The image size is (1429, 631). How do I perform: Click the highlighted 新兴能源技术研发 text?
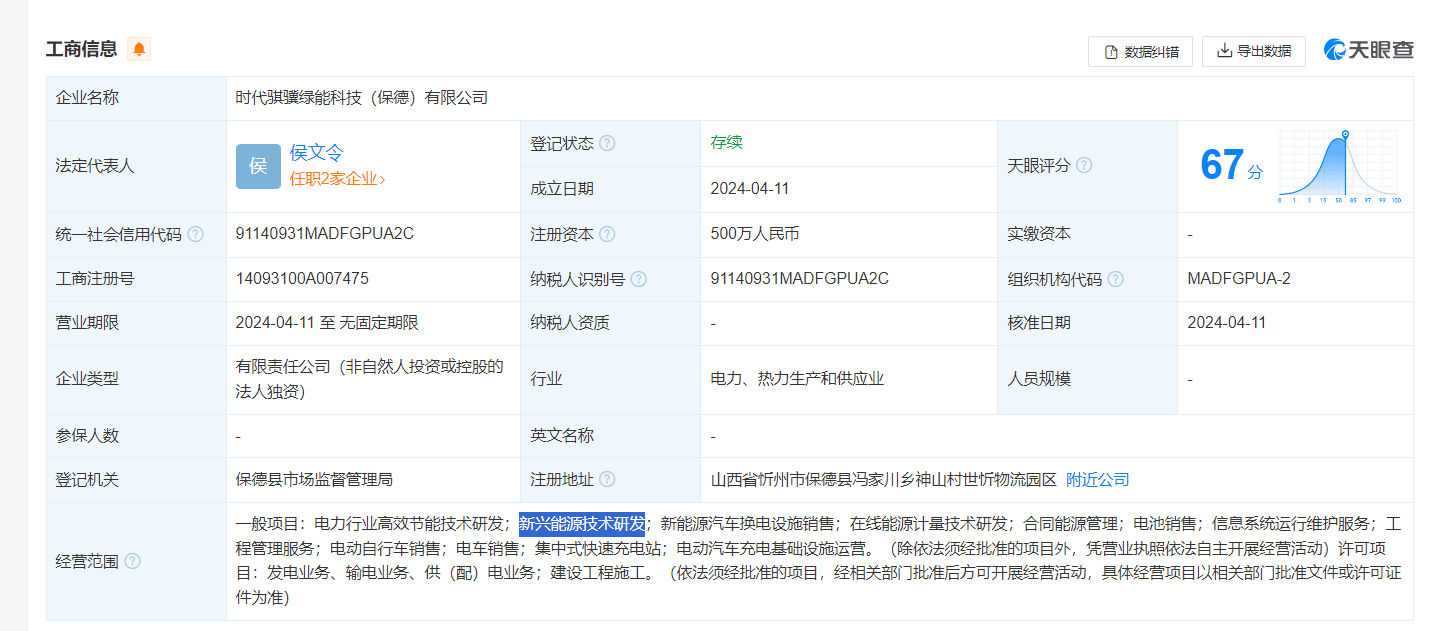coord(582,523)
